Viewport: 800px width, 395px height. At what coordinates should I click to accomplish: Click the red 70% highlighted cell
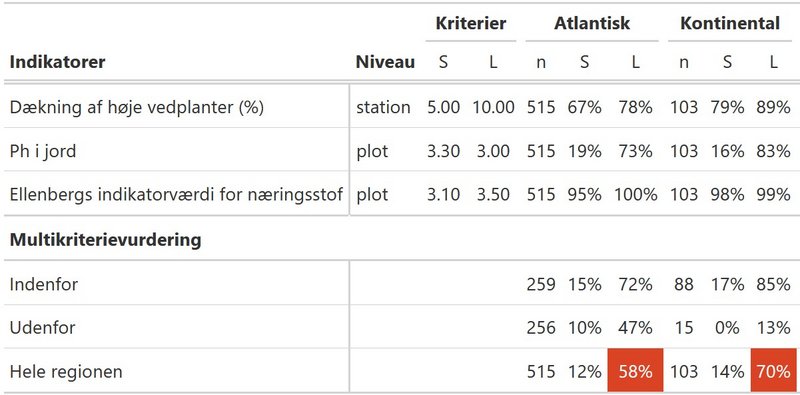click(x=773, y=371)
